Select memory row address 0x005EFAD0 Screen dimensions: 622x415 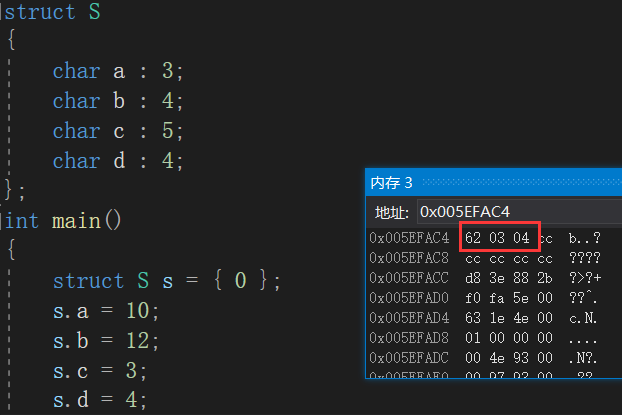409,298
